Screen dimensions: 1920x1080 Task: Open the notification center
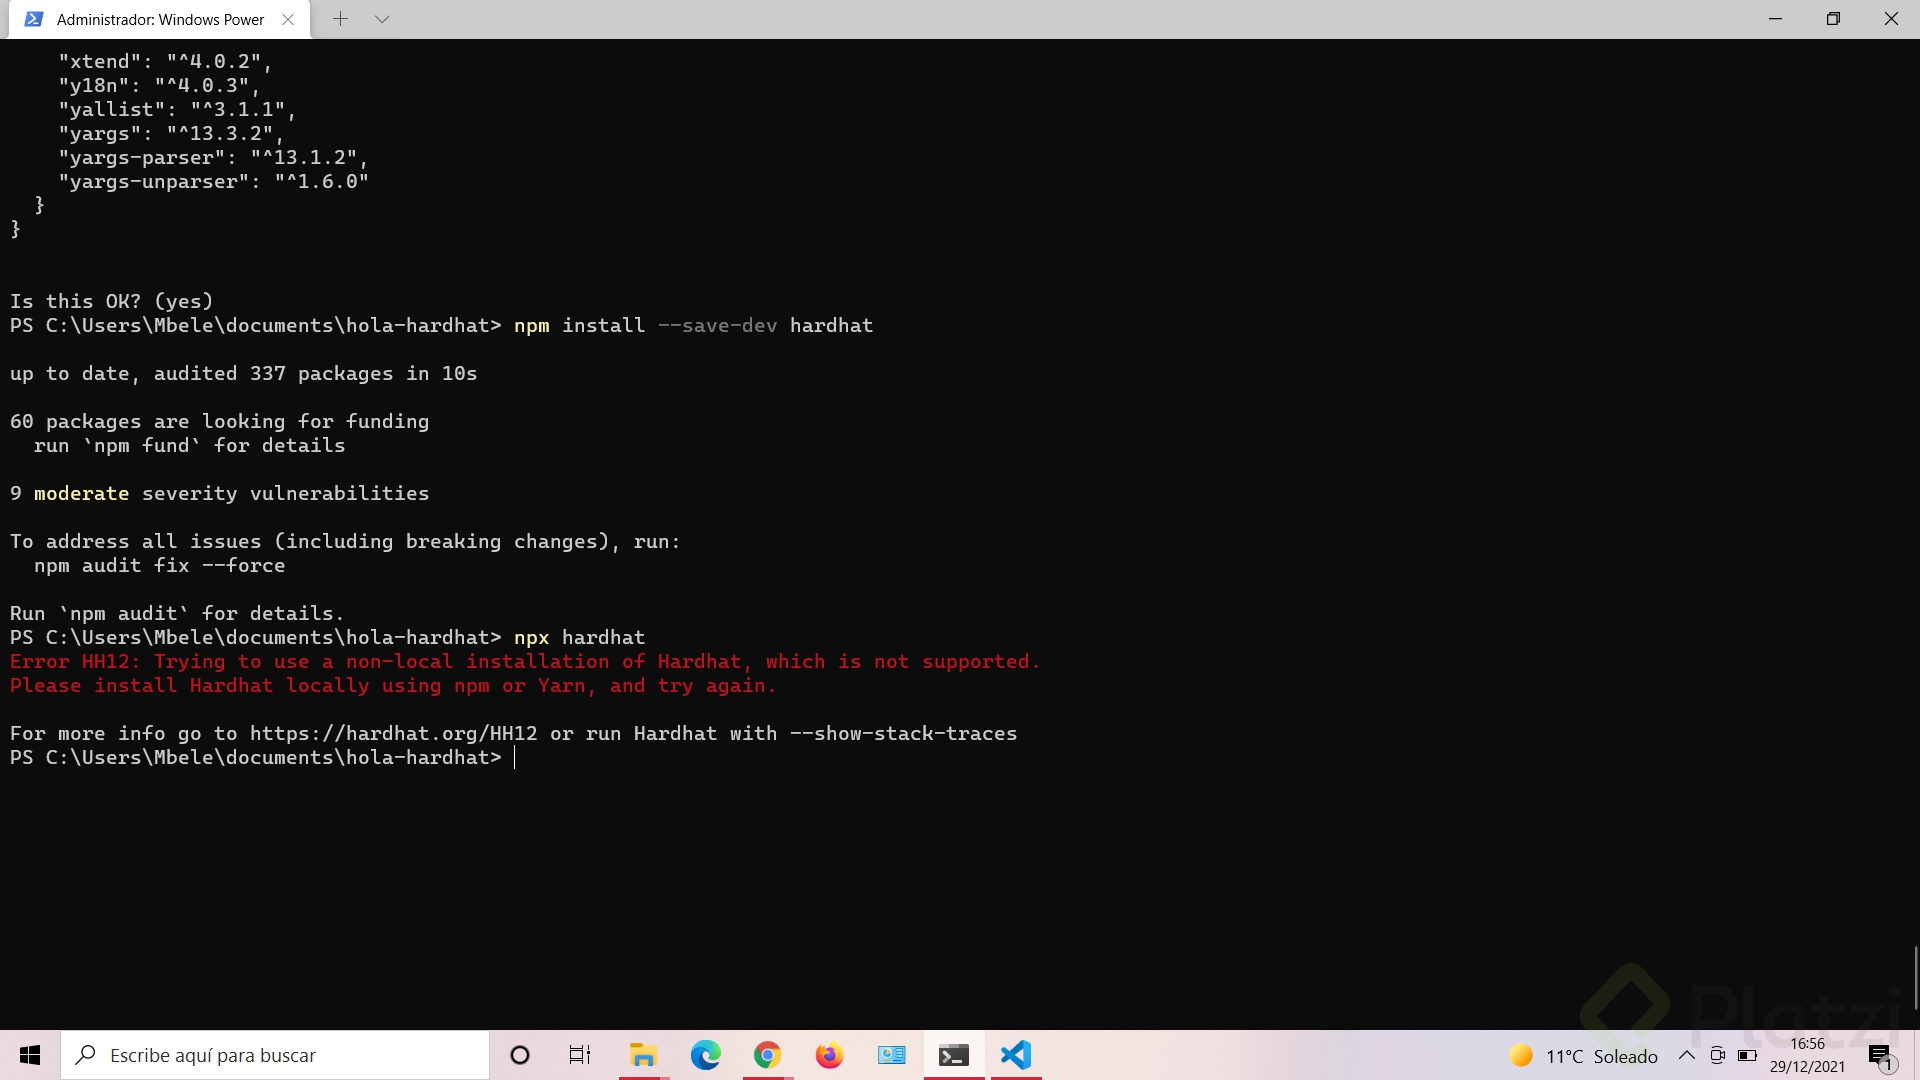pyautogui.click(x=1880, y=1055)
